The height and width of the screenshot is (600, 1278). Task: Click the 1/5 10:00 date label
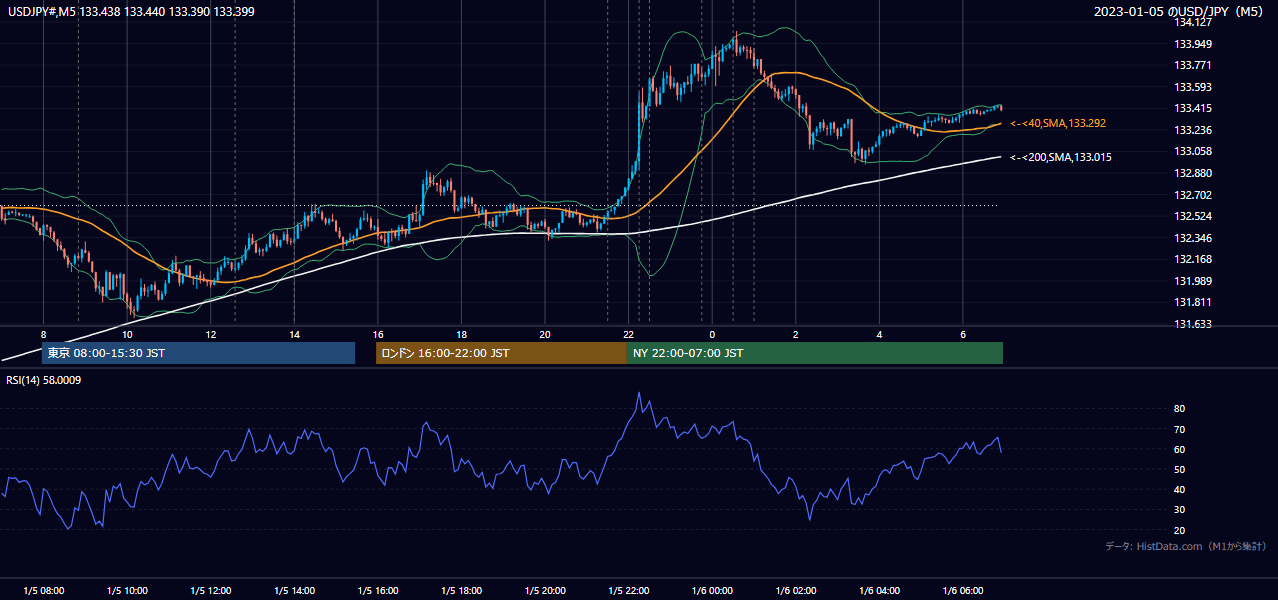127,591
